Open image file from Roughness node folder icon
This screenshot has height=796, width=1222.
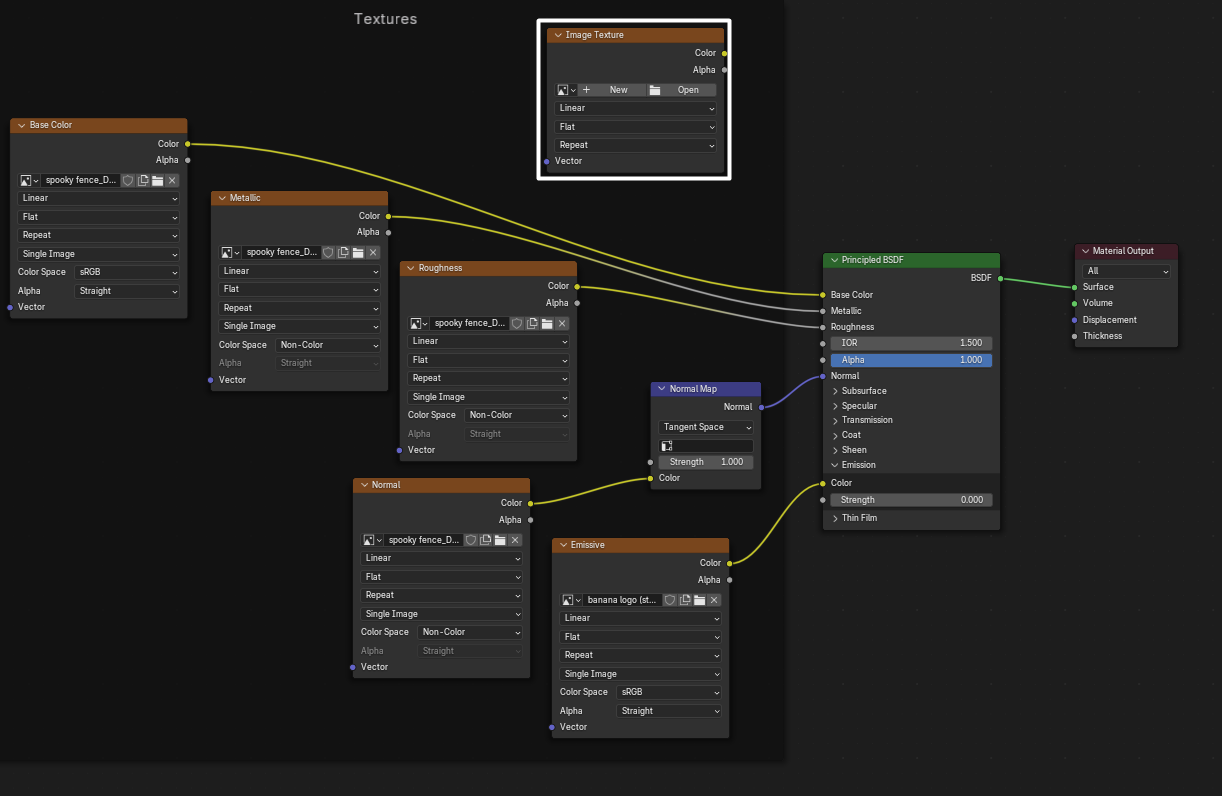tap(547, 324)
